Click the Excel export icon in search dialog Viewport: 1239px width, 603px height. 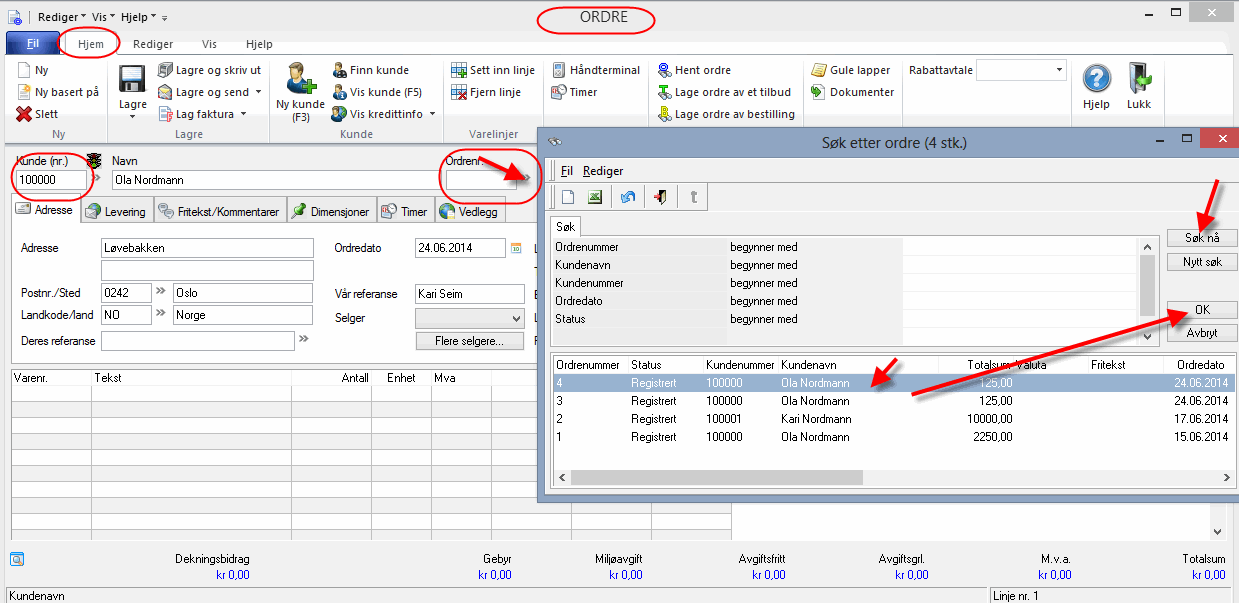(x=594, y=197)
